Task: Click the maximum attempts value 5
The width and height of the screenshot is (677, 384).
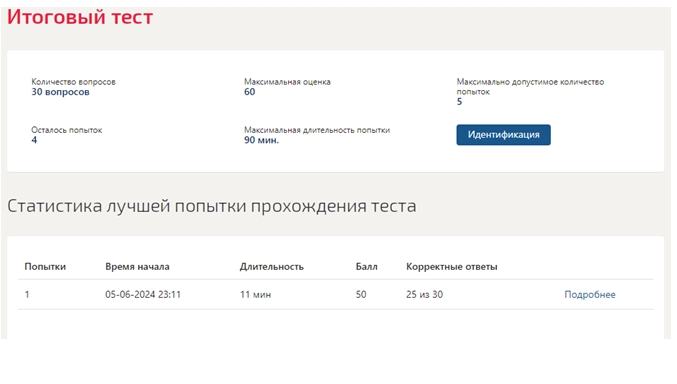Action: point(459,102)
